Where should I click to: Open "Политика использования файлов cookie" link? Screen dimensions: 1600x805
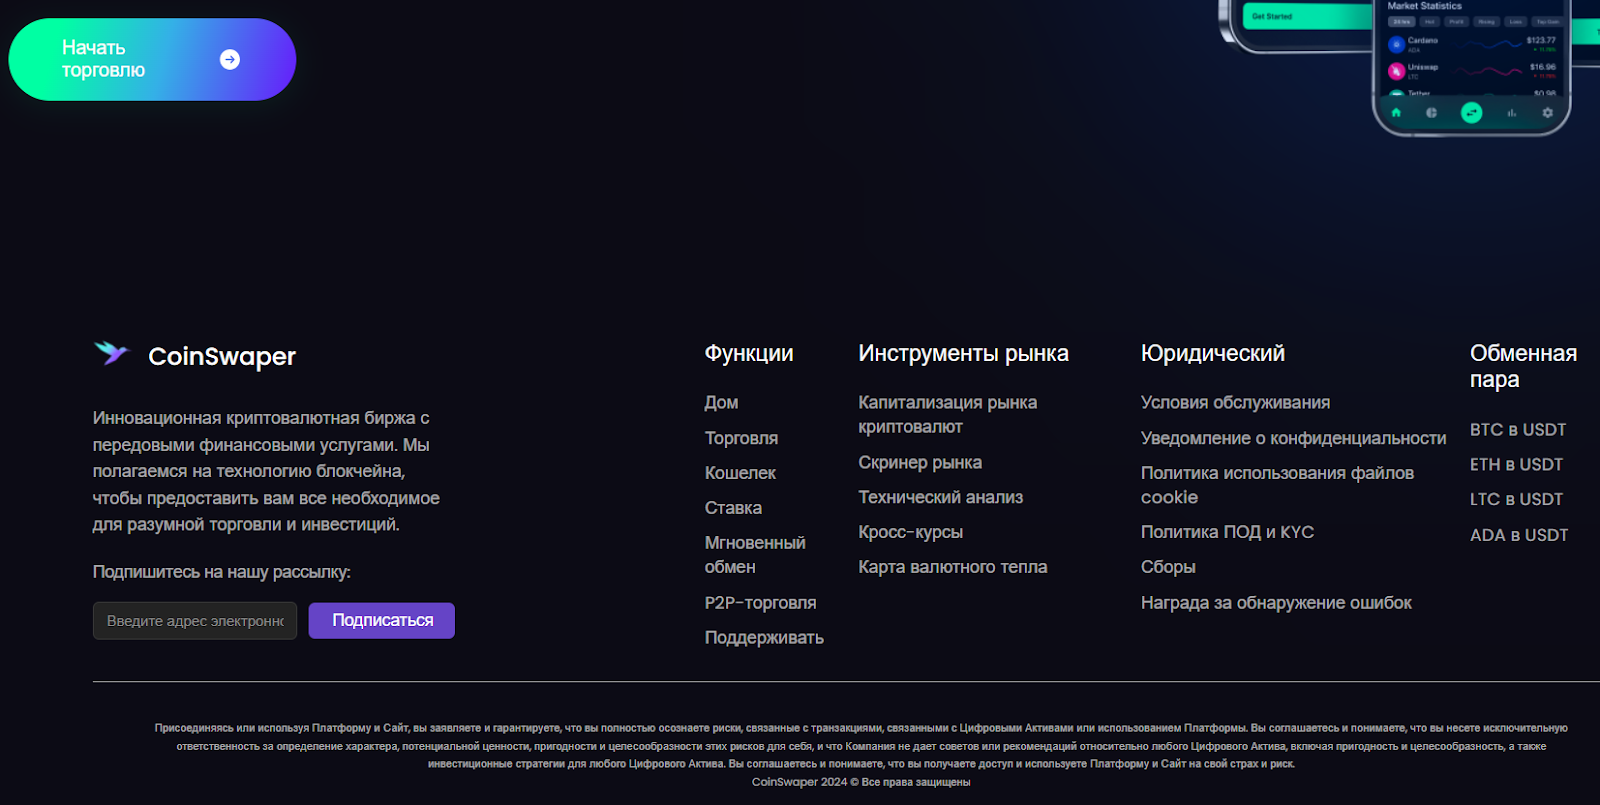click(1277, 485)
